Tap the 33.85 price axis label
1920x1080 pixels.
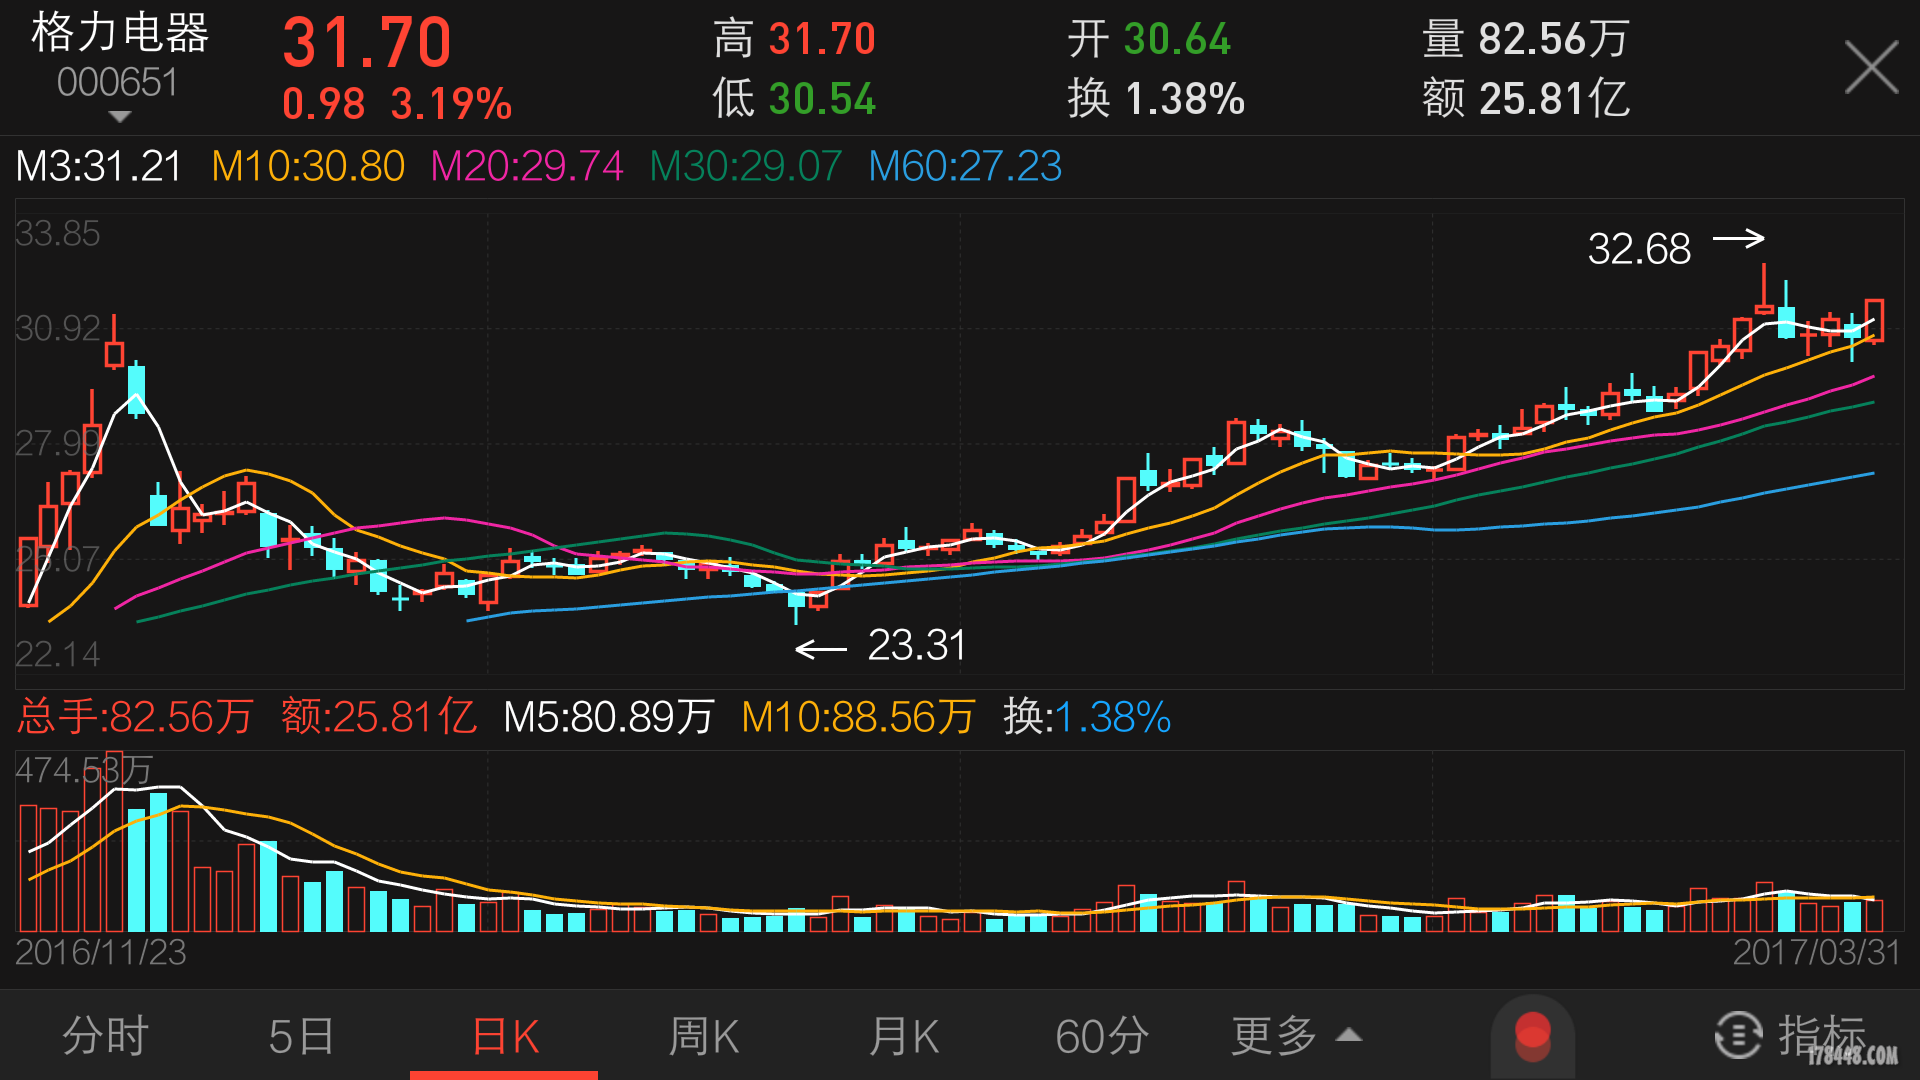(x=58, y=234)
